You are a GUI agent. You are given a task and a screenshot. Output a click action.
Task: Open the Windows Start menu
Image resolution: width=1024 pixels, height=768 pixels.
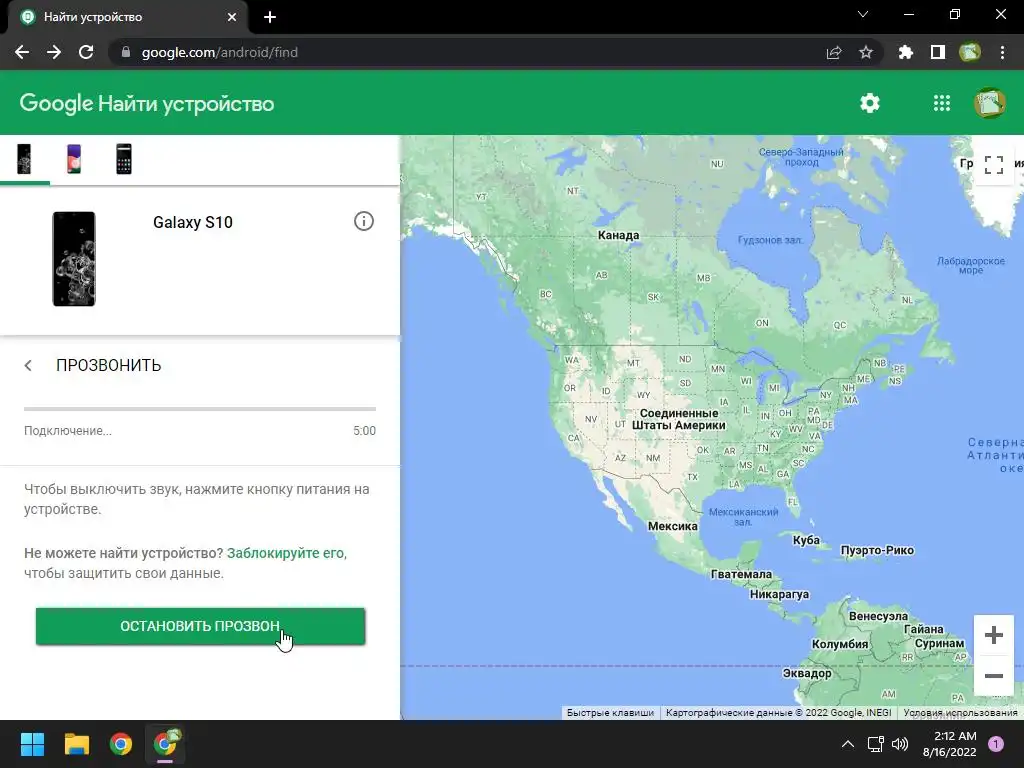32,744
